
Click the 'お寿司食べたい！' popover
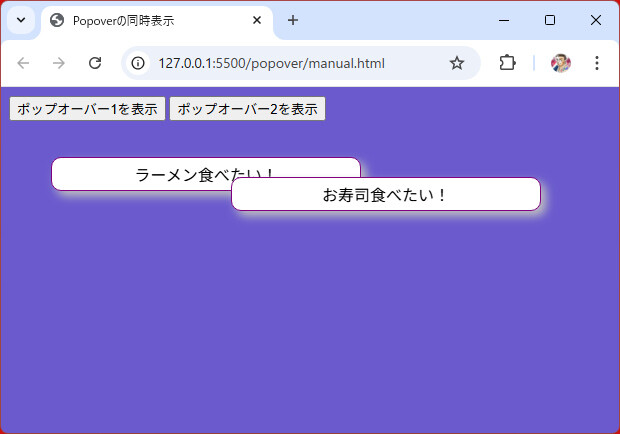(x=386, y=194)
